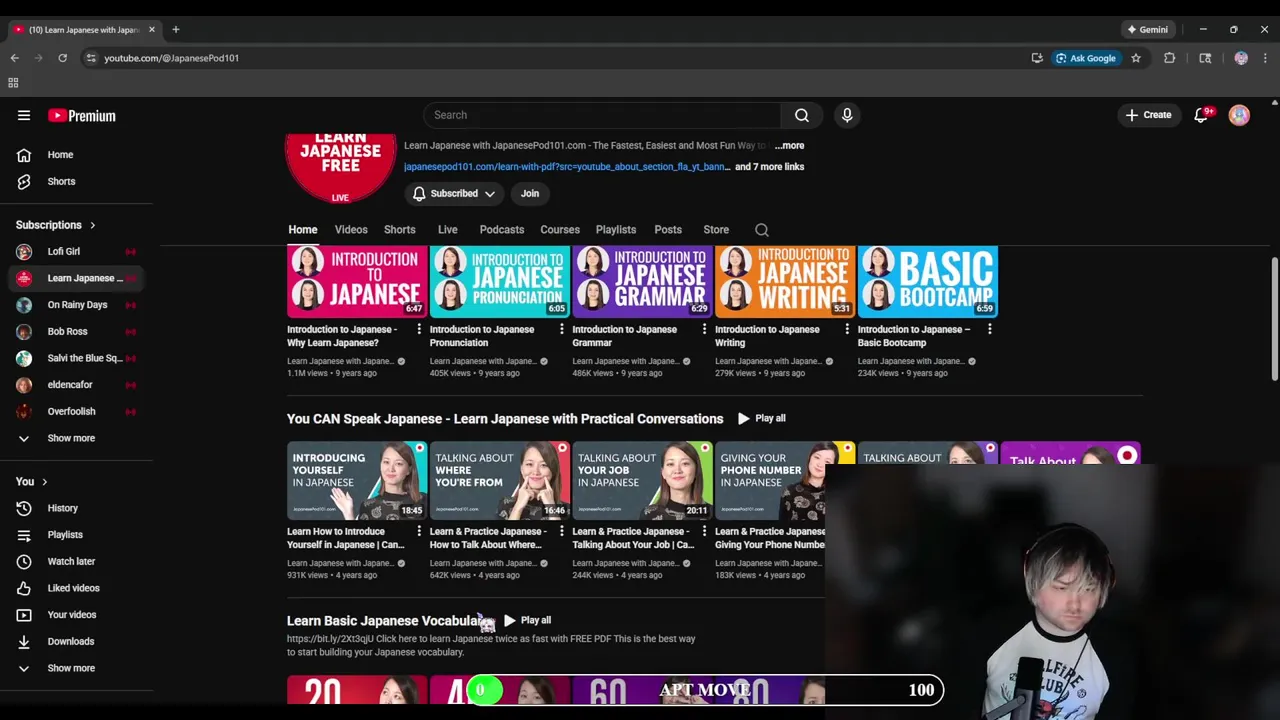
Task: Bookmark this page with star icon
Action: tap(1136, 58)
